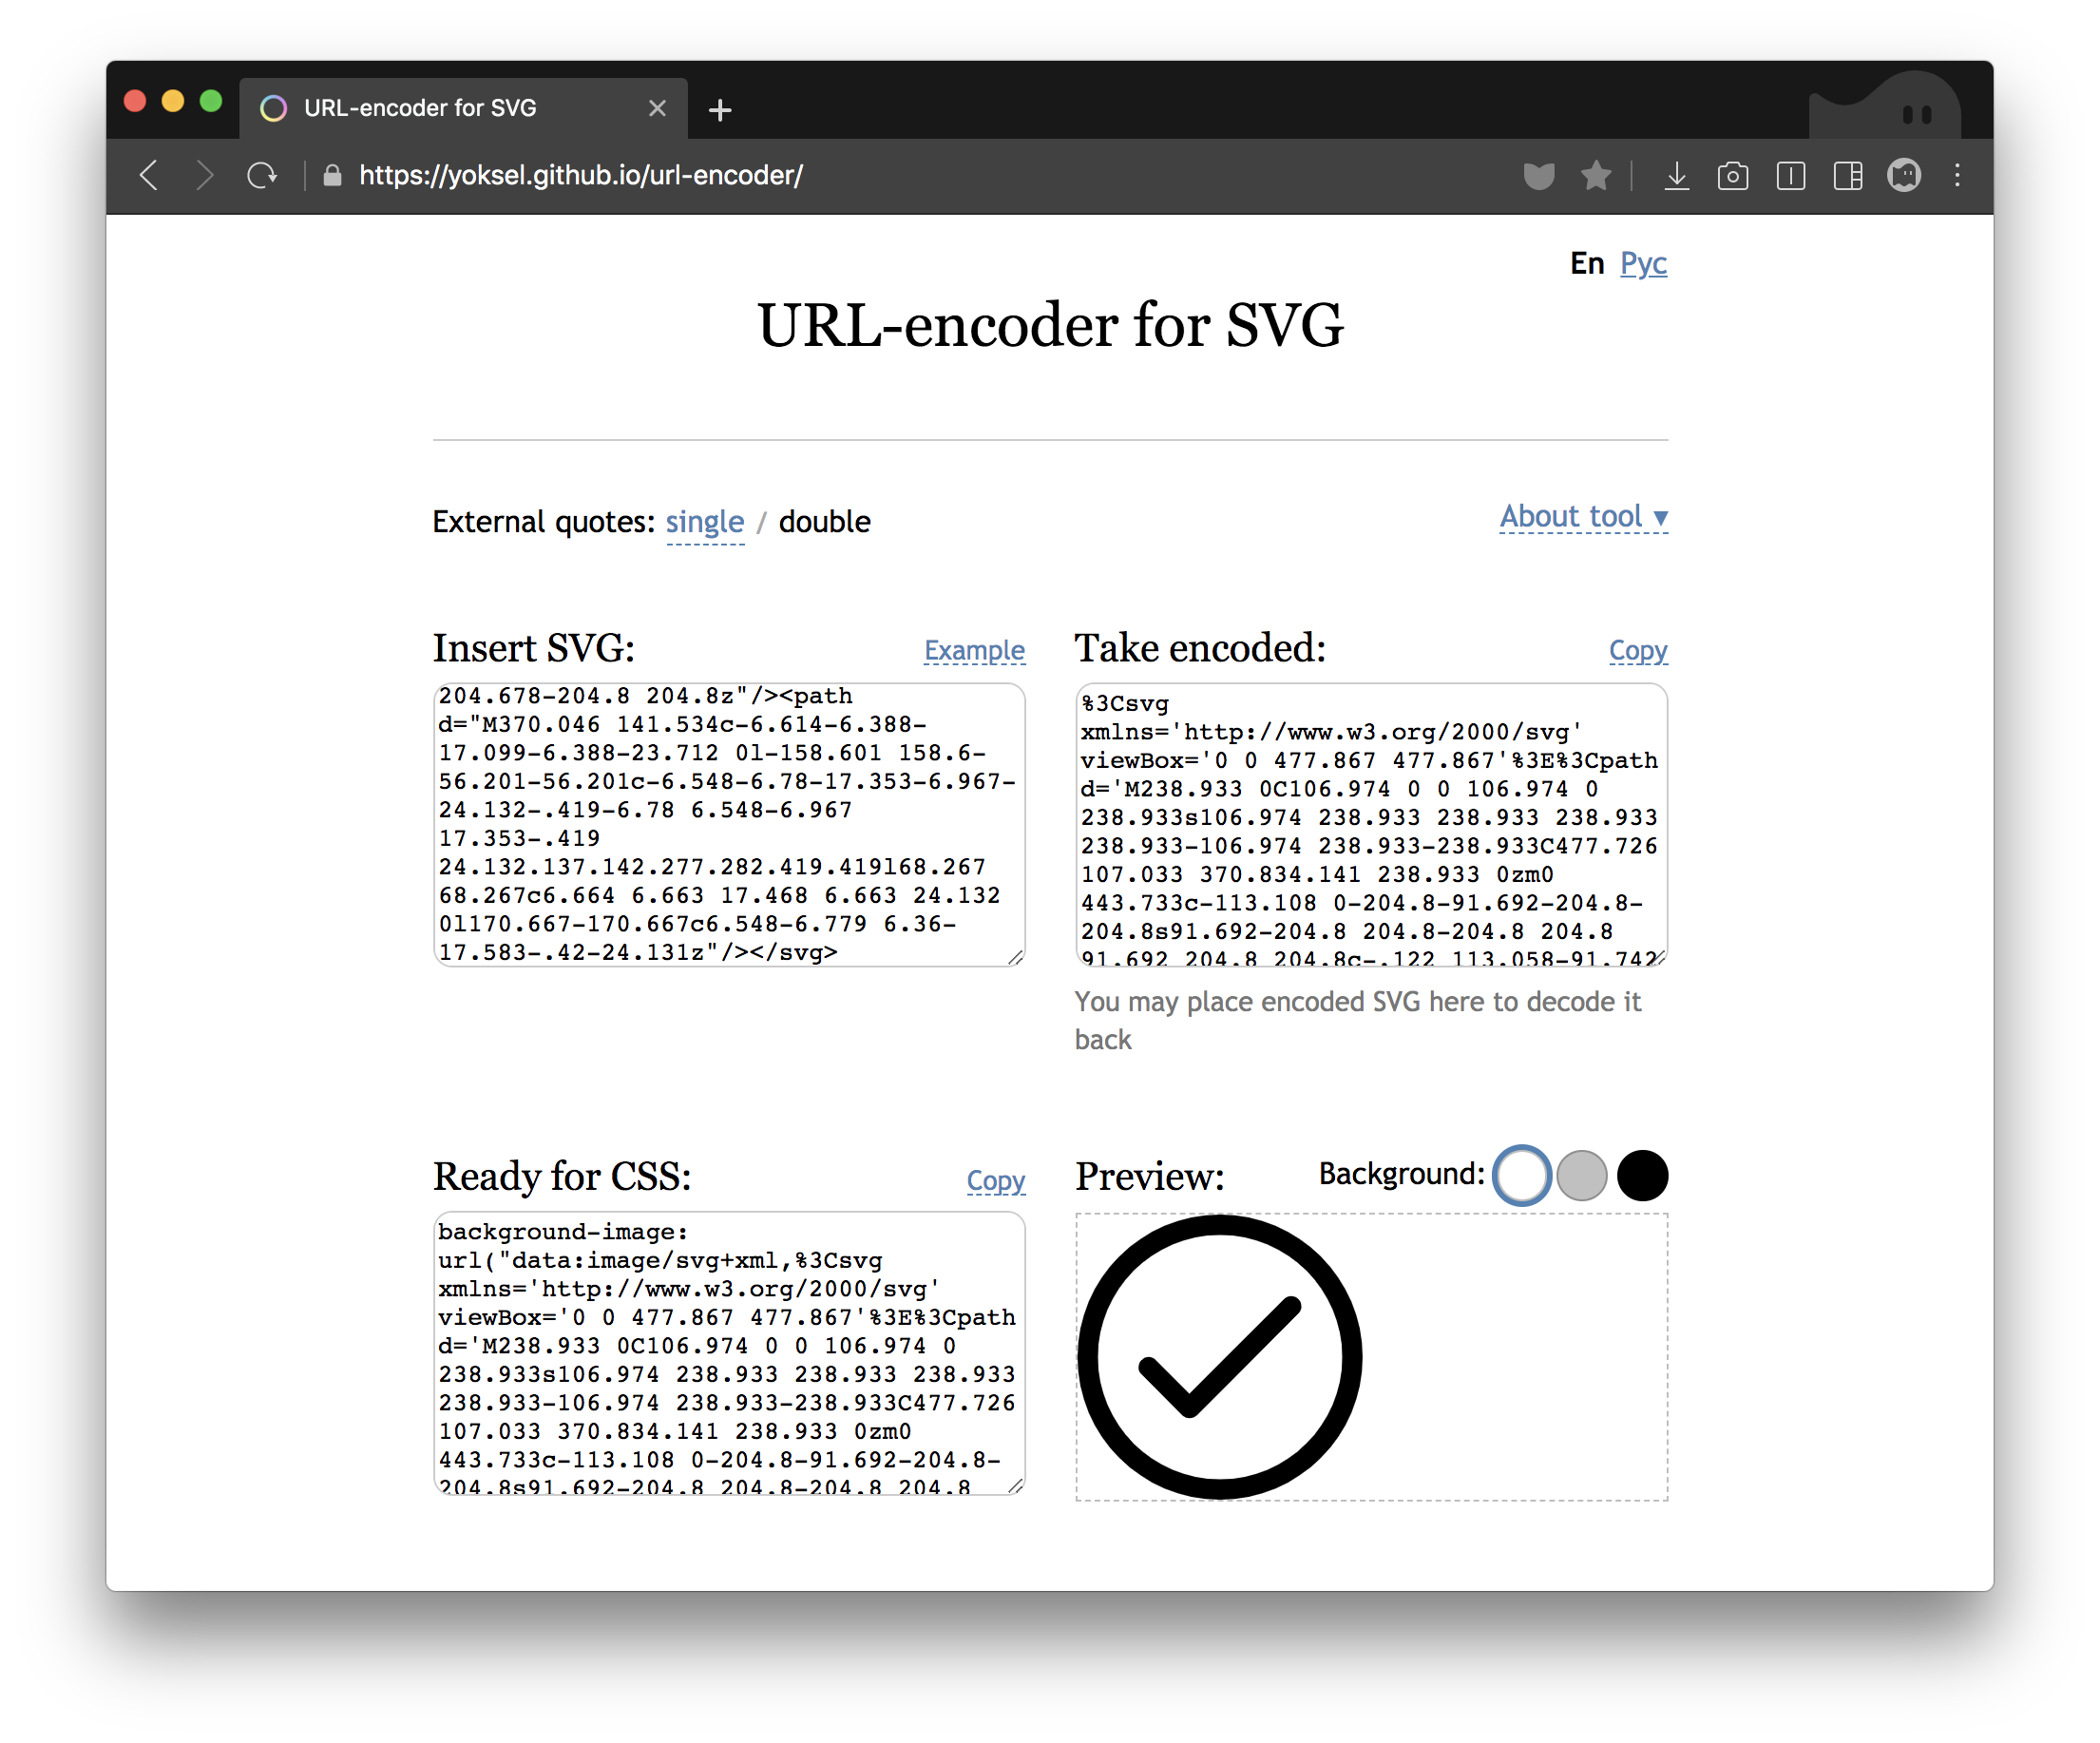This screenshot has height=1743, width=2100.
Task: Select single external quotes
Action: pos(704,522)
